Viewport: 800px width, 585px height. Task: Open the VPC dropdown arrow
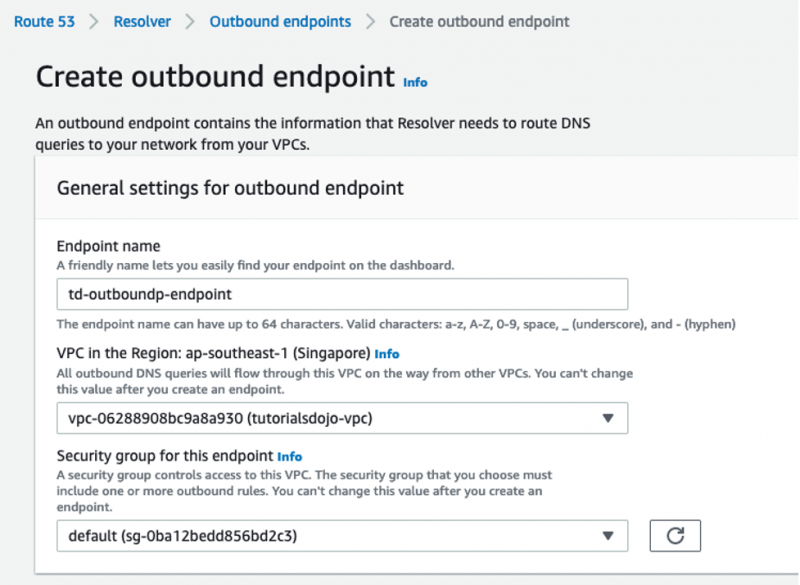click(x=609, y=418)
